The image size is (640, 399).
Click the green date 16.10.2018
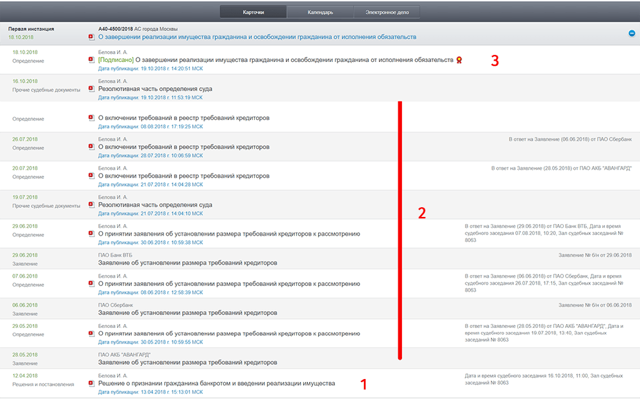(x=25, y=81)
